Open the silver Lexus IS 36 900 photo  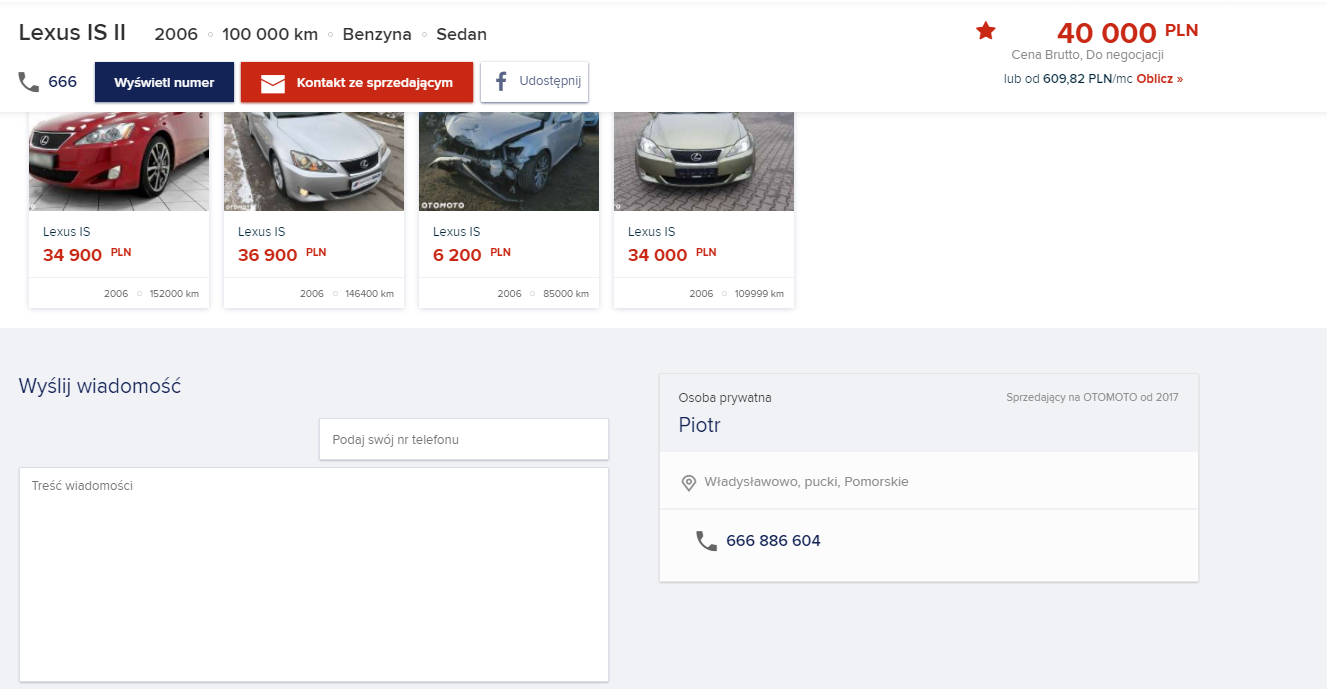click(314, 161)
